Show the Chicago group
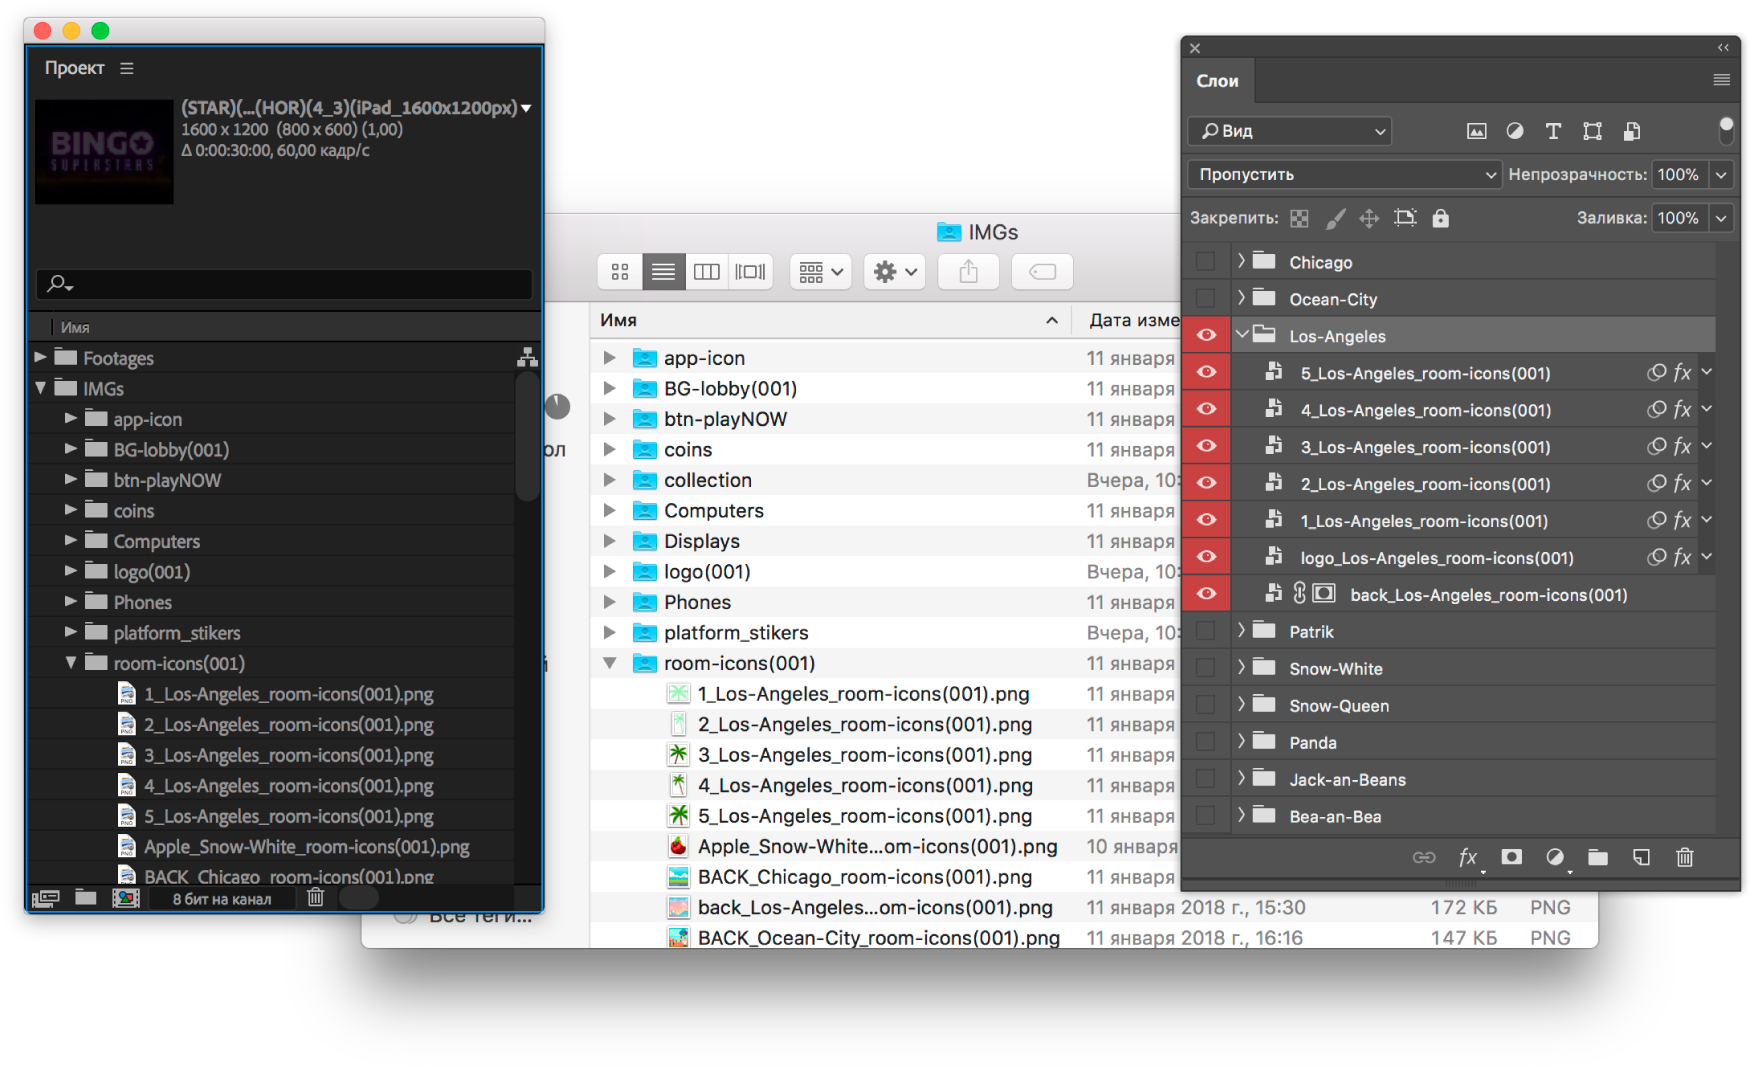This screenshot has height=1067, width=1750. coord(1206,262)
